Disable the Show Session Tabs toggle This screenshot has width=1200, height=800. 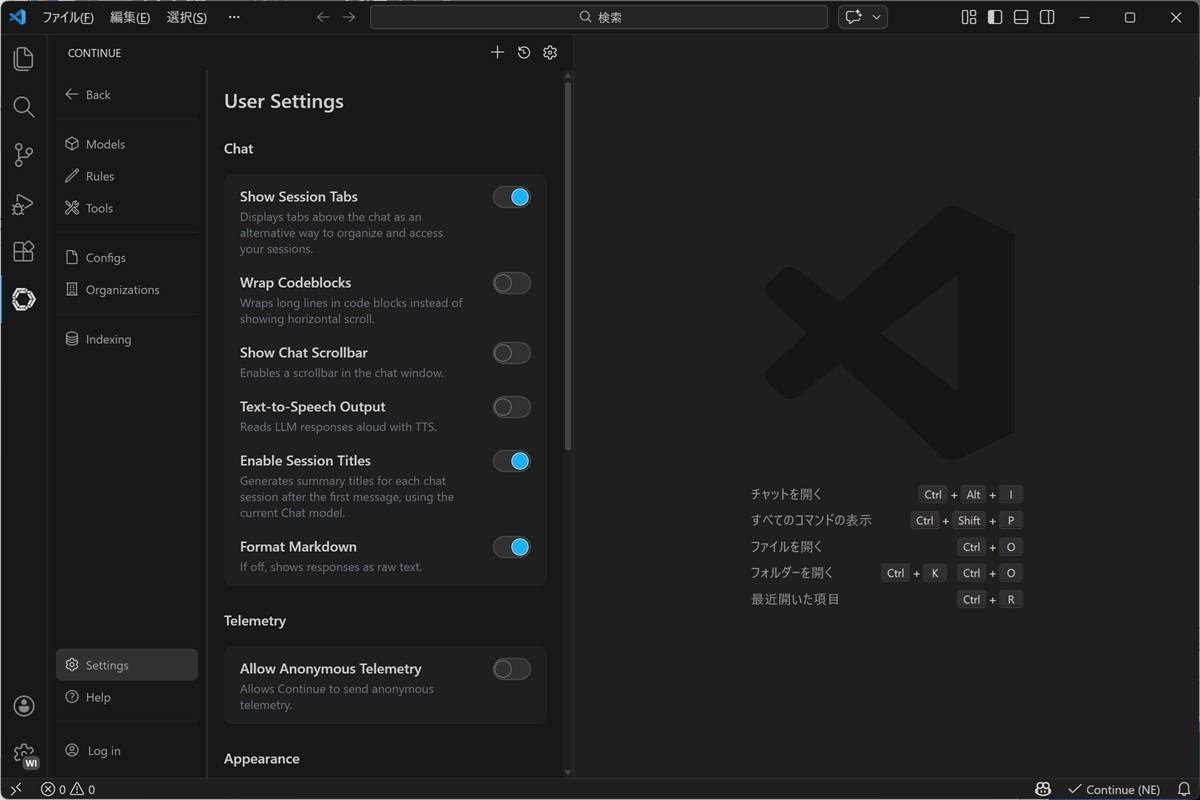tap(511, 197)
